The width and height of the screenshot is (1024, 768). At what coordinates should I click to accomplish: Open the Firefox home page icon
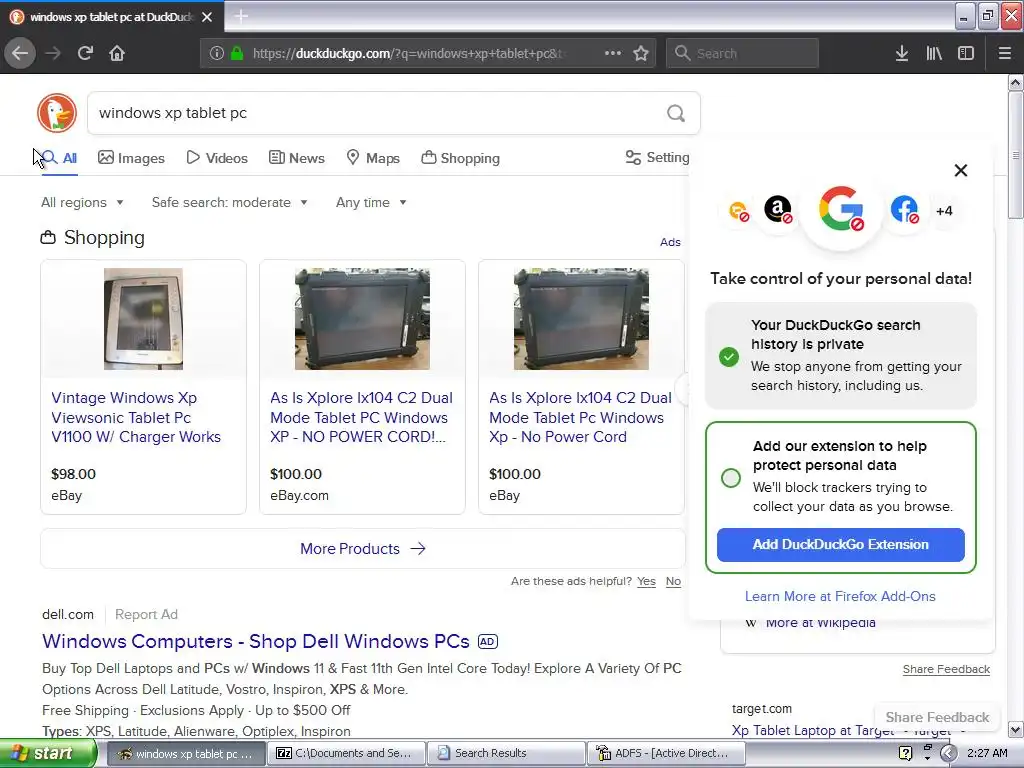tap(117, 53)
